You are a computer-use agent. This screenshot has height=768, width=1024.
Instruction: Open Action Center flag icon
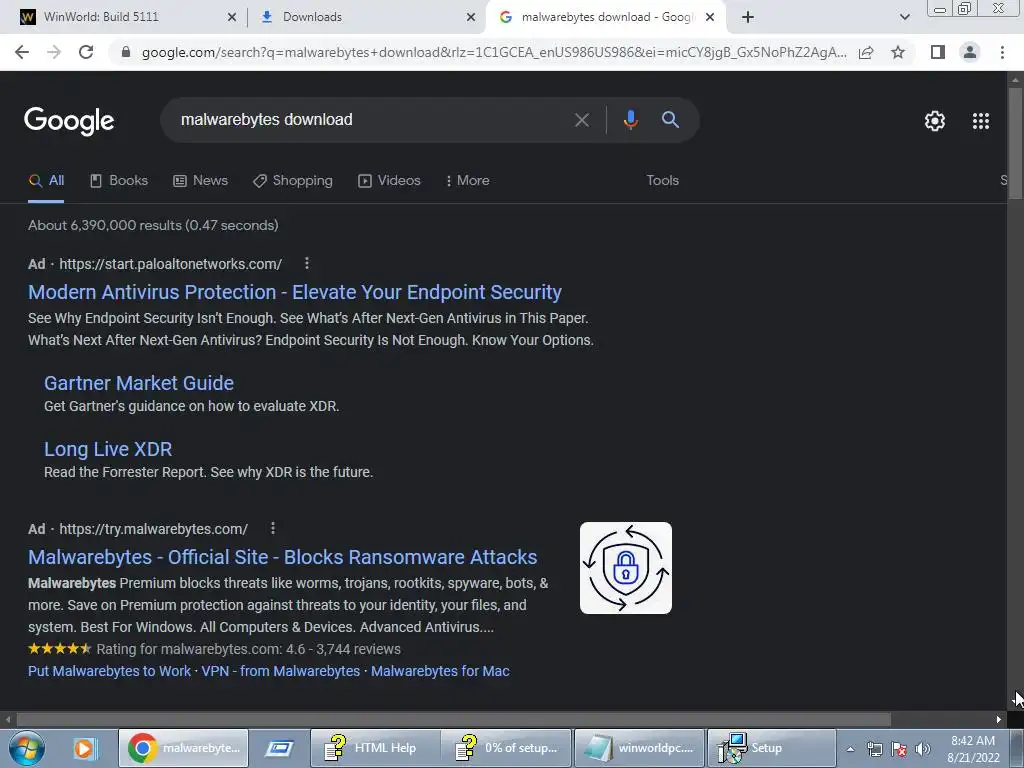pos(899,749)
